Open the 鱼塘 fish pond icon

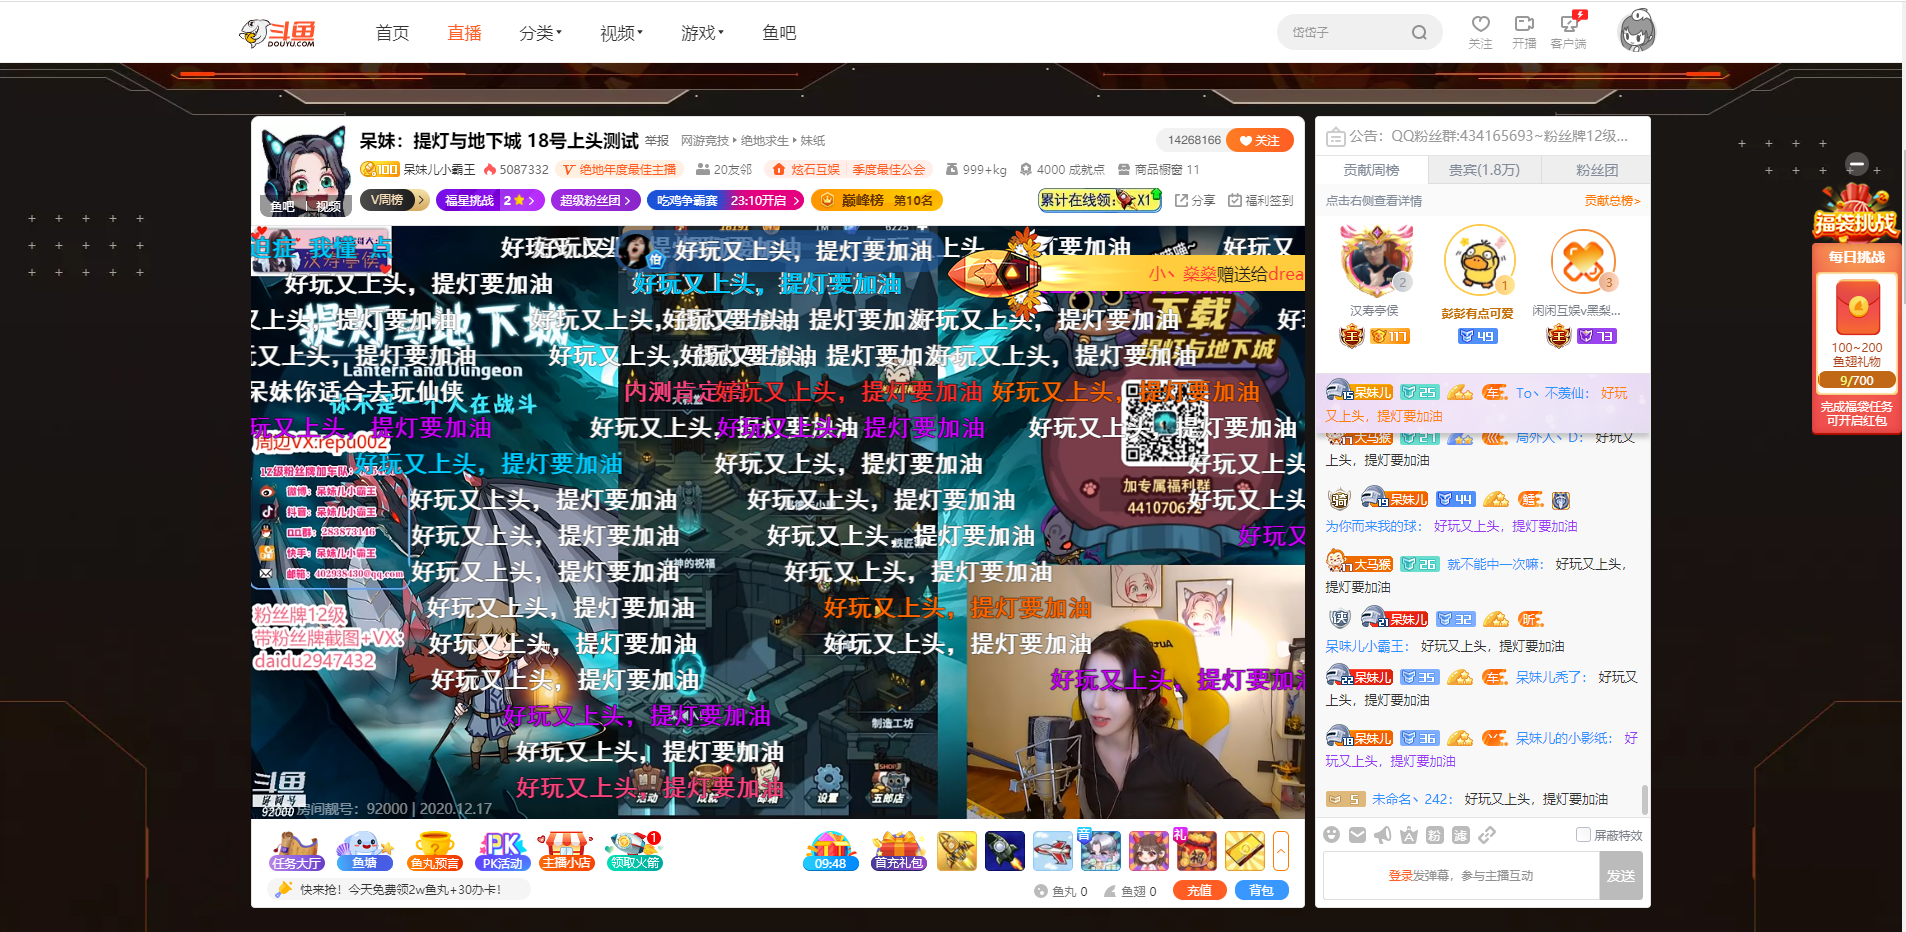tap(364, 851)
